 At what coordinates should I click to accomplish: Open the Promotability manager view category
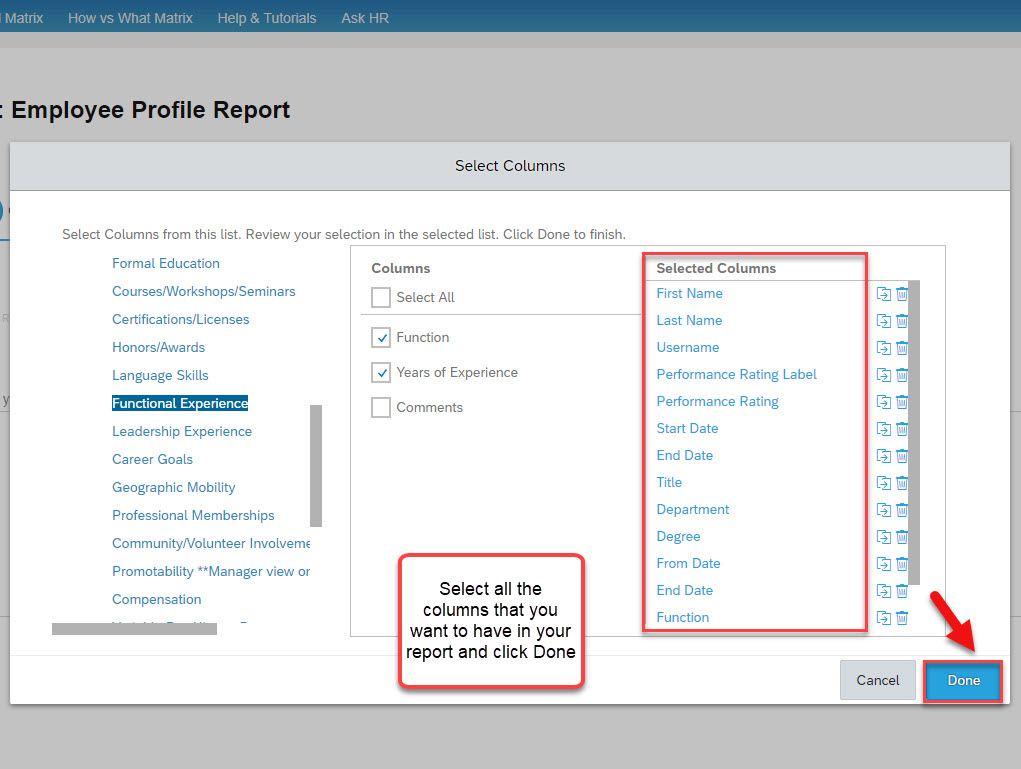click(x=211, y=571)
